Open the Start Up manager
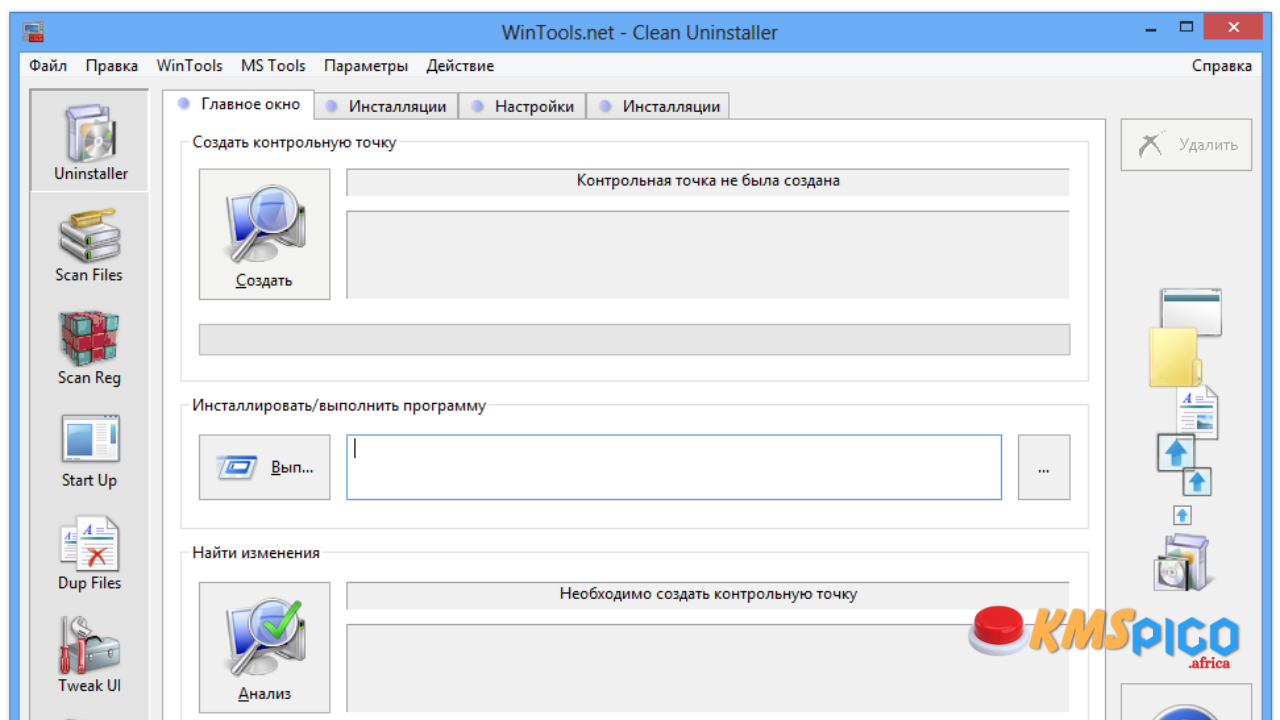Image resolution: width=1280 pixels, height=720 pixels. pyautogui.click(x=89, y=451)
